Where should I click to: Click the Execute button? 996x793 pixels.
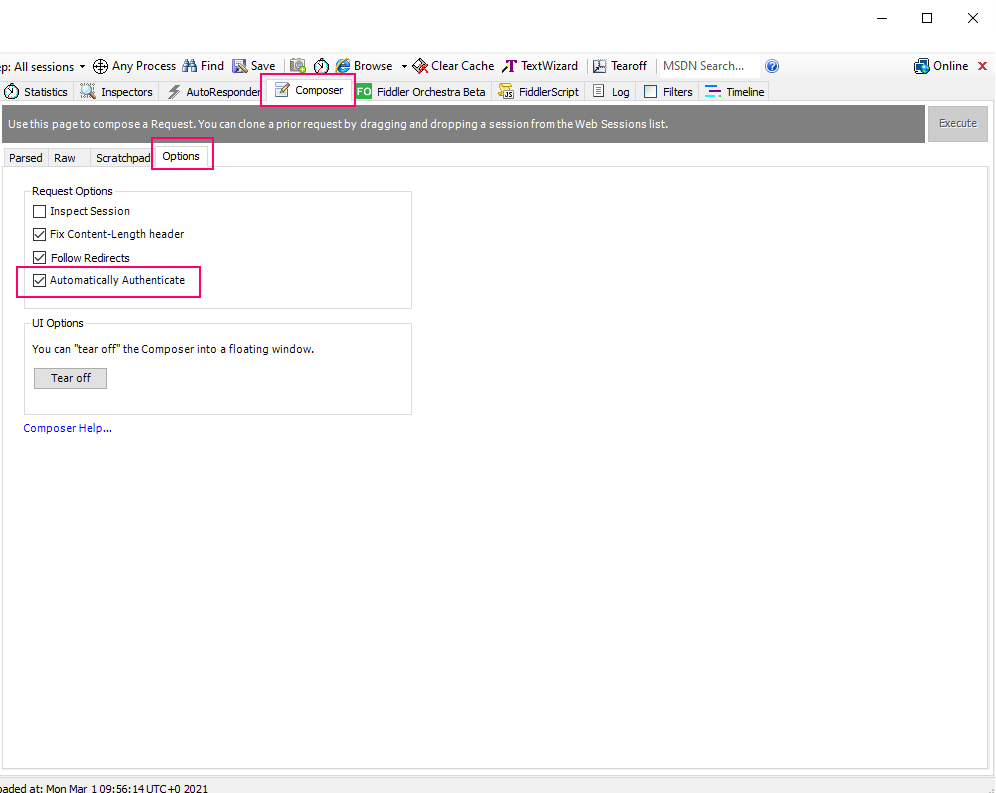tap(958, 123)
